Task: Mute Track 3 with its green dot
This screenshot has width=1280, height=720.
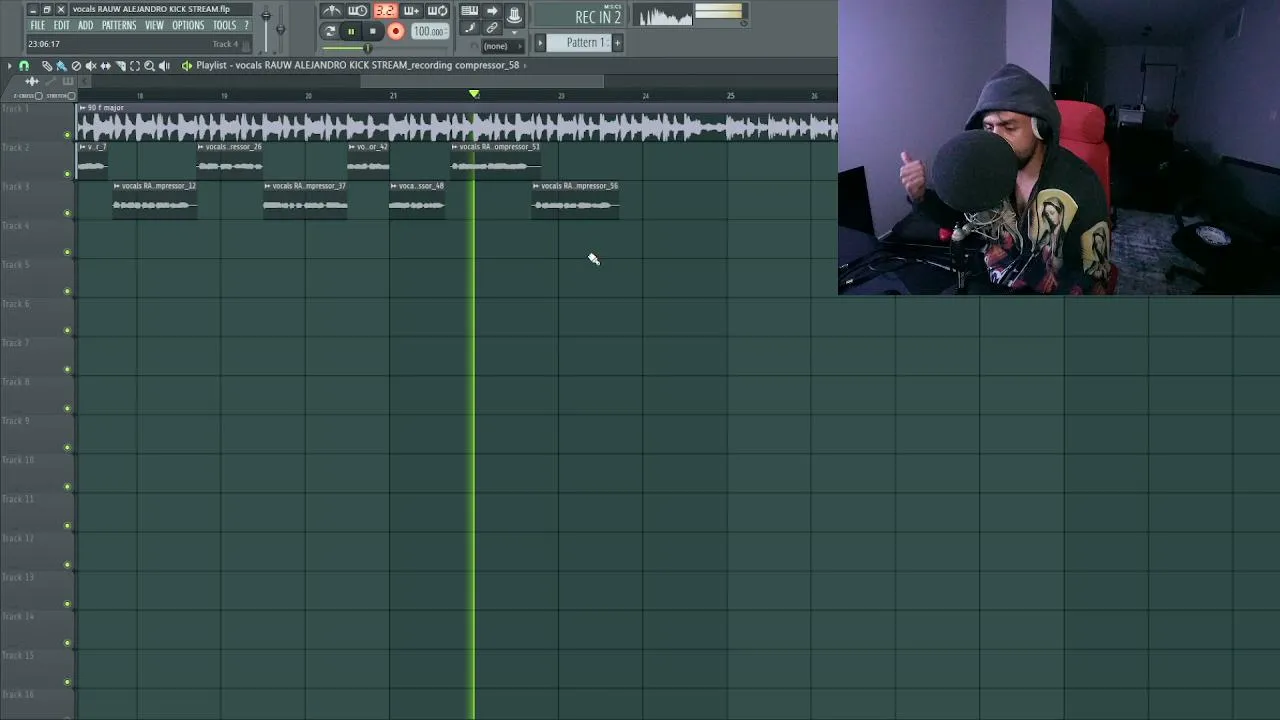Action: (x=67, y=213)
